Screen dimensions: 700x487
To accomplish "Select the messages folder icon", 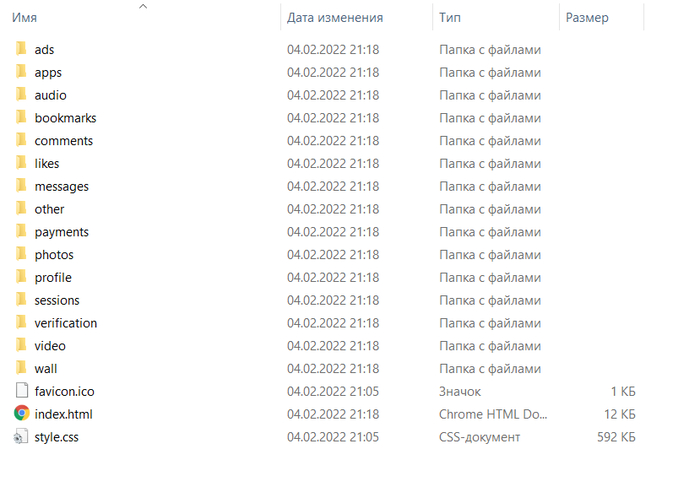I will tap(21, 185).
